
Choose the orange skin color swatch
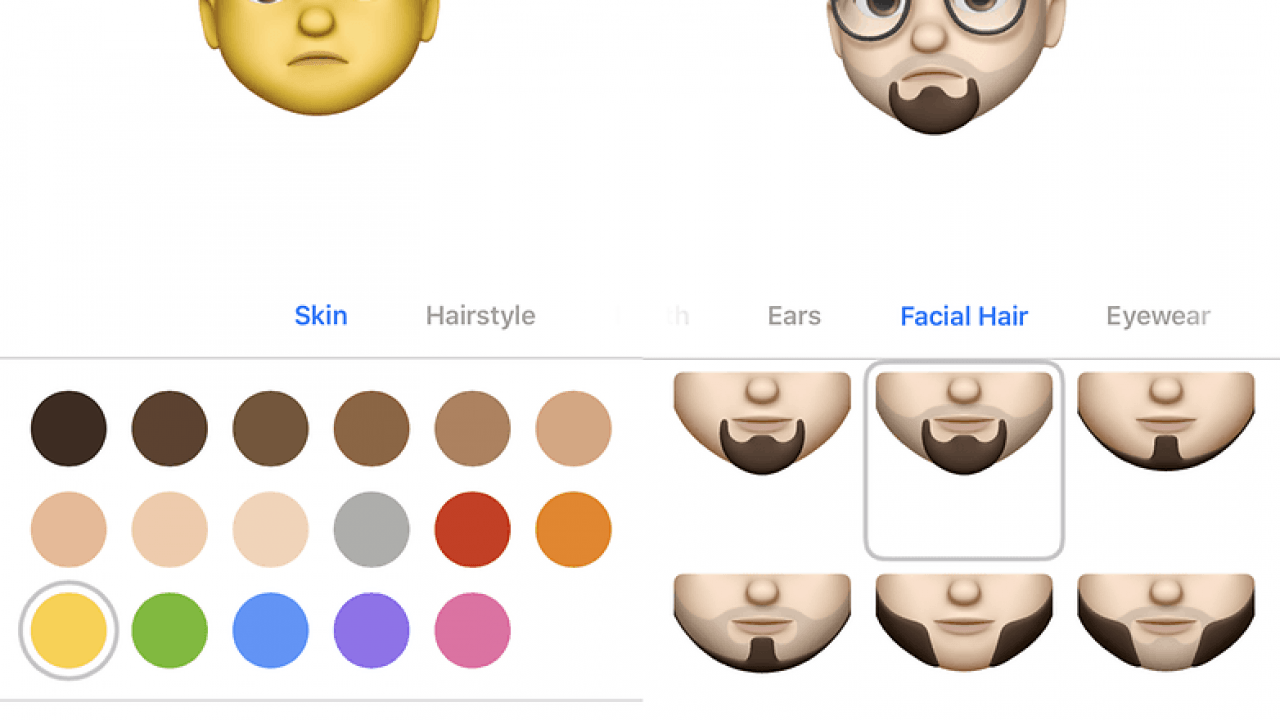click(574, 529)
